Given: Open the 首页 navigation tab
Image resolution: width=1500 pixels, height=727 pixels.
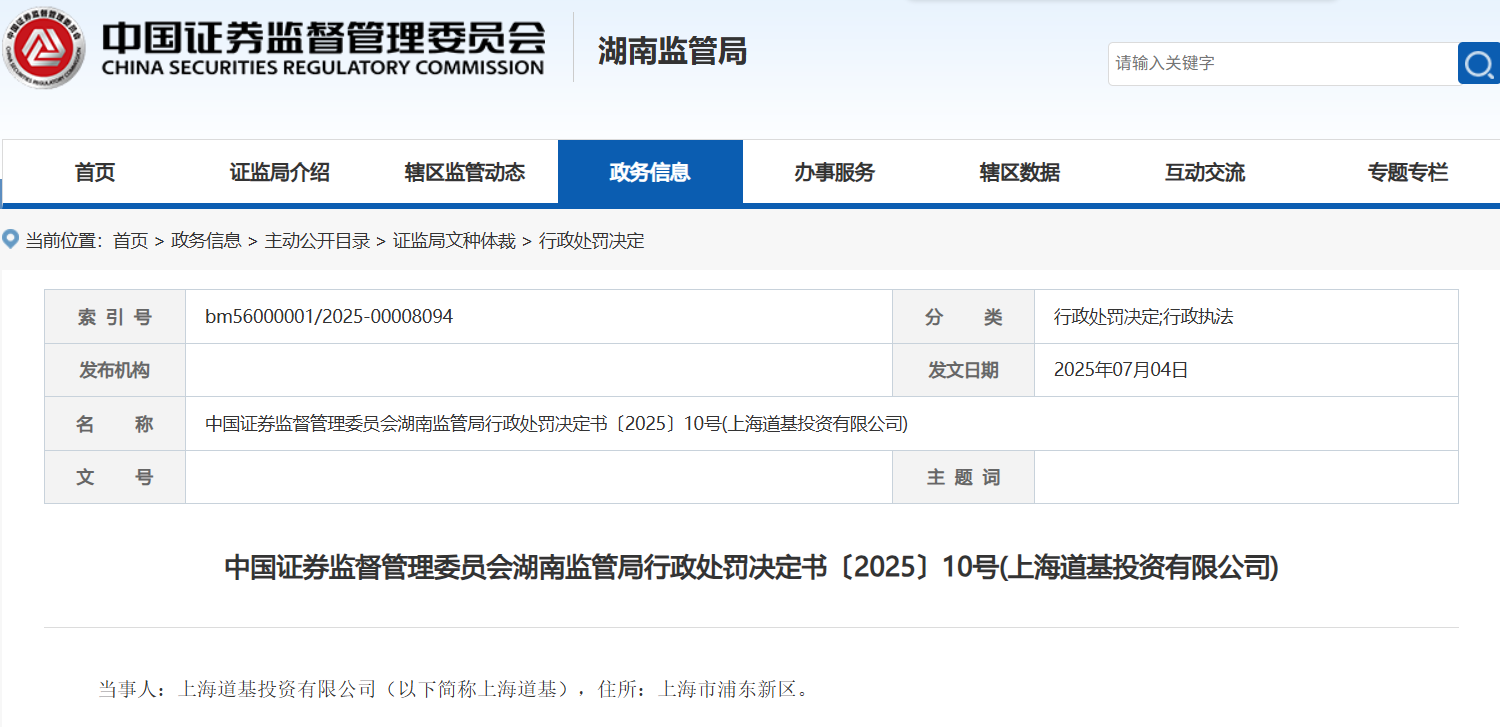Looking at the screenshot, I should [95, 172].
